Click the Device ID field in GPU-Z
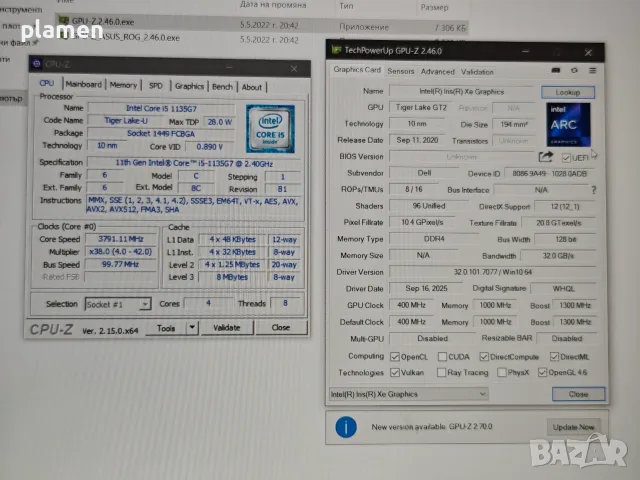 tap(549, 173)
